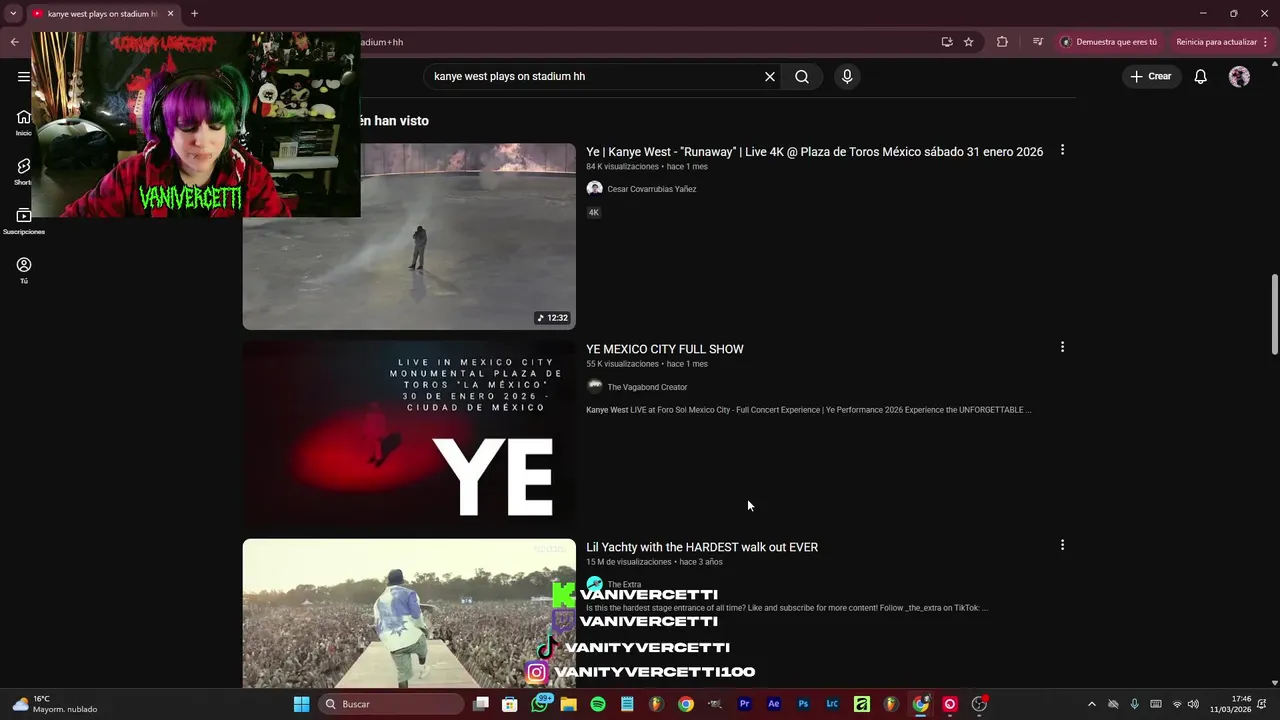Screen dimensions: 1280x720
Task: Open Ye Kanye West Runaway Live 4K title
Action: (x=814, y=152)
